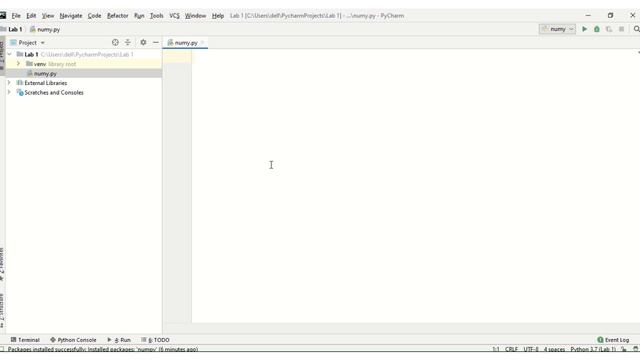Click the Structure side tool window tab
This screenshot has width=640, height=360.
[x=2, y=310]
